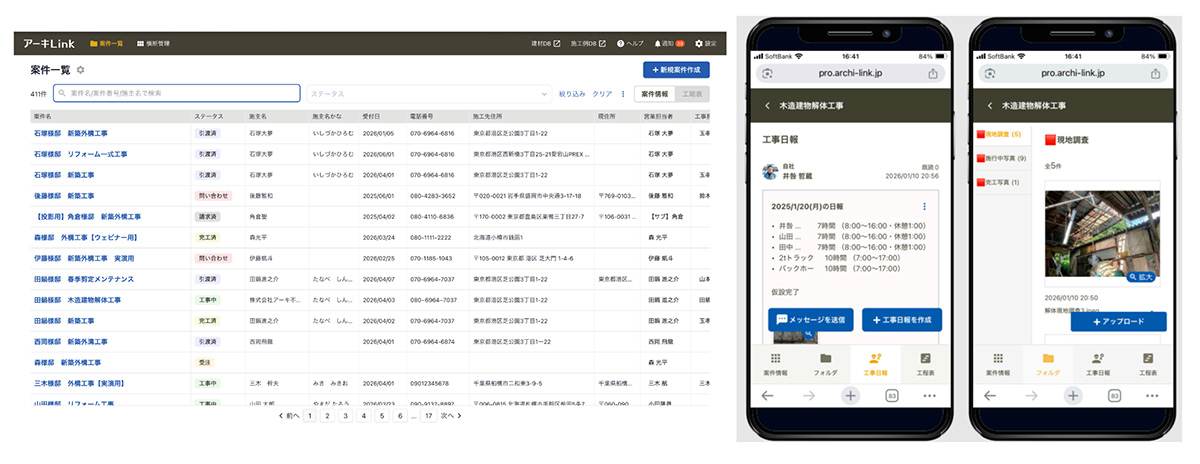Open 西岡様邸 新築外溝工事 project

(70, 341)
